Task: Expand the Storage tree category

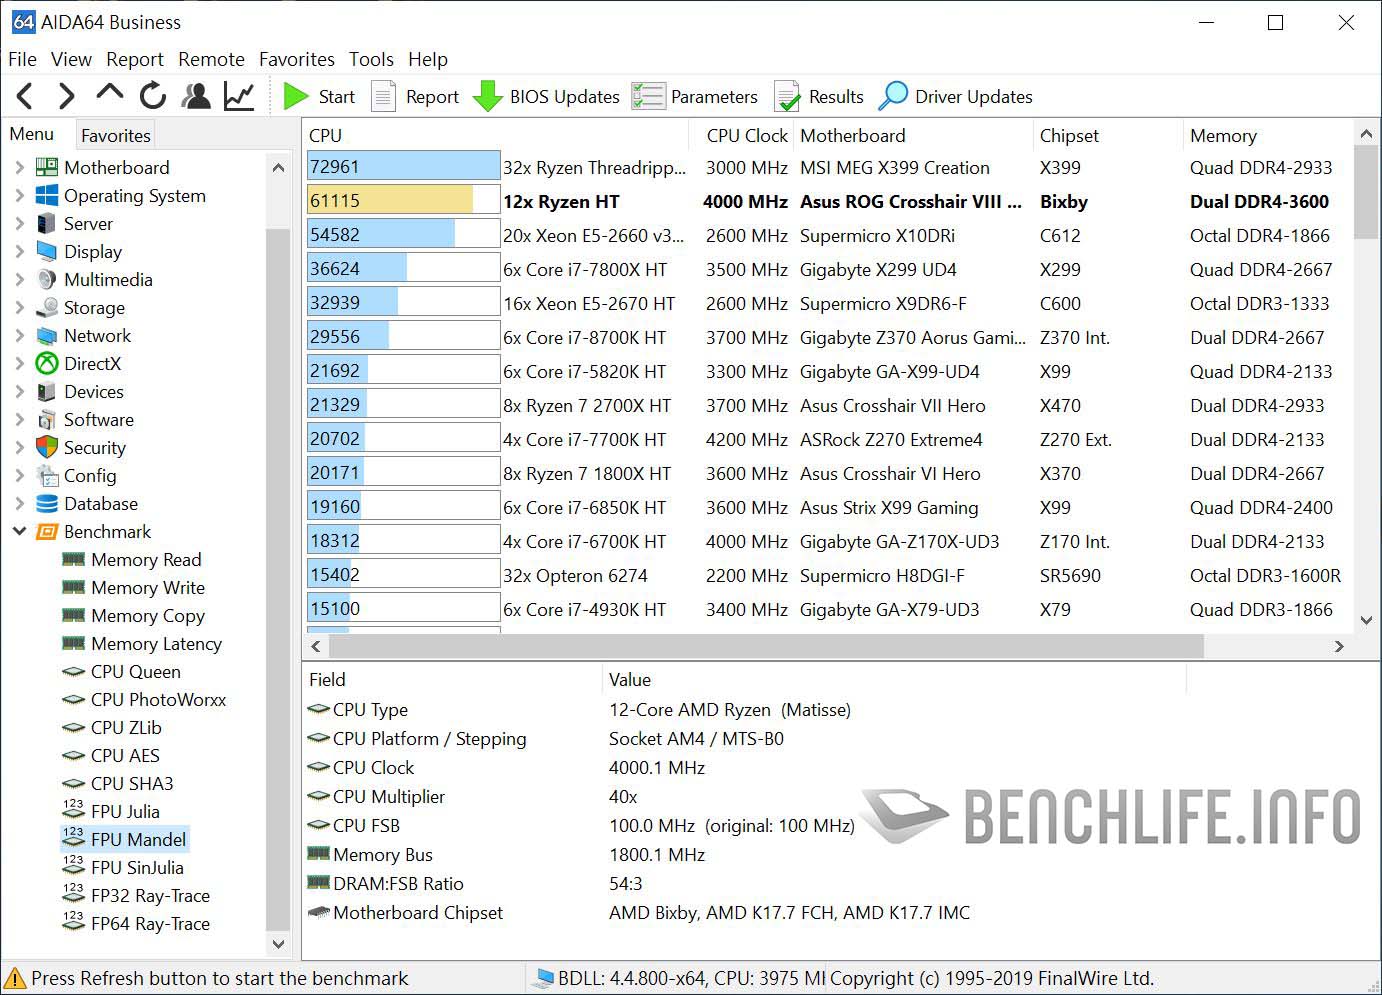Action: pos(19,307)
